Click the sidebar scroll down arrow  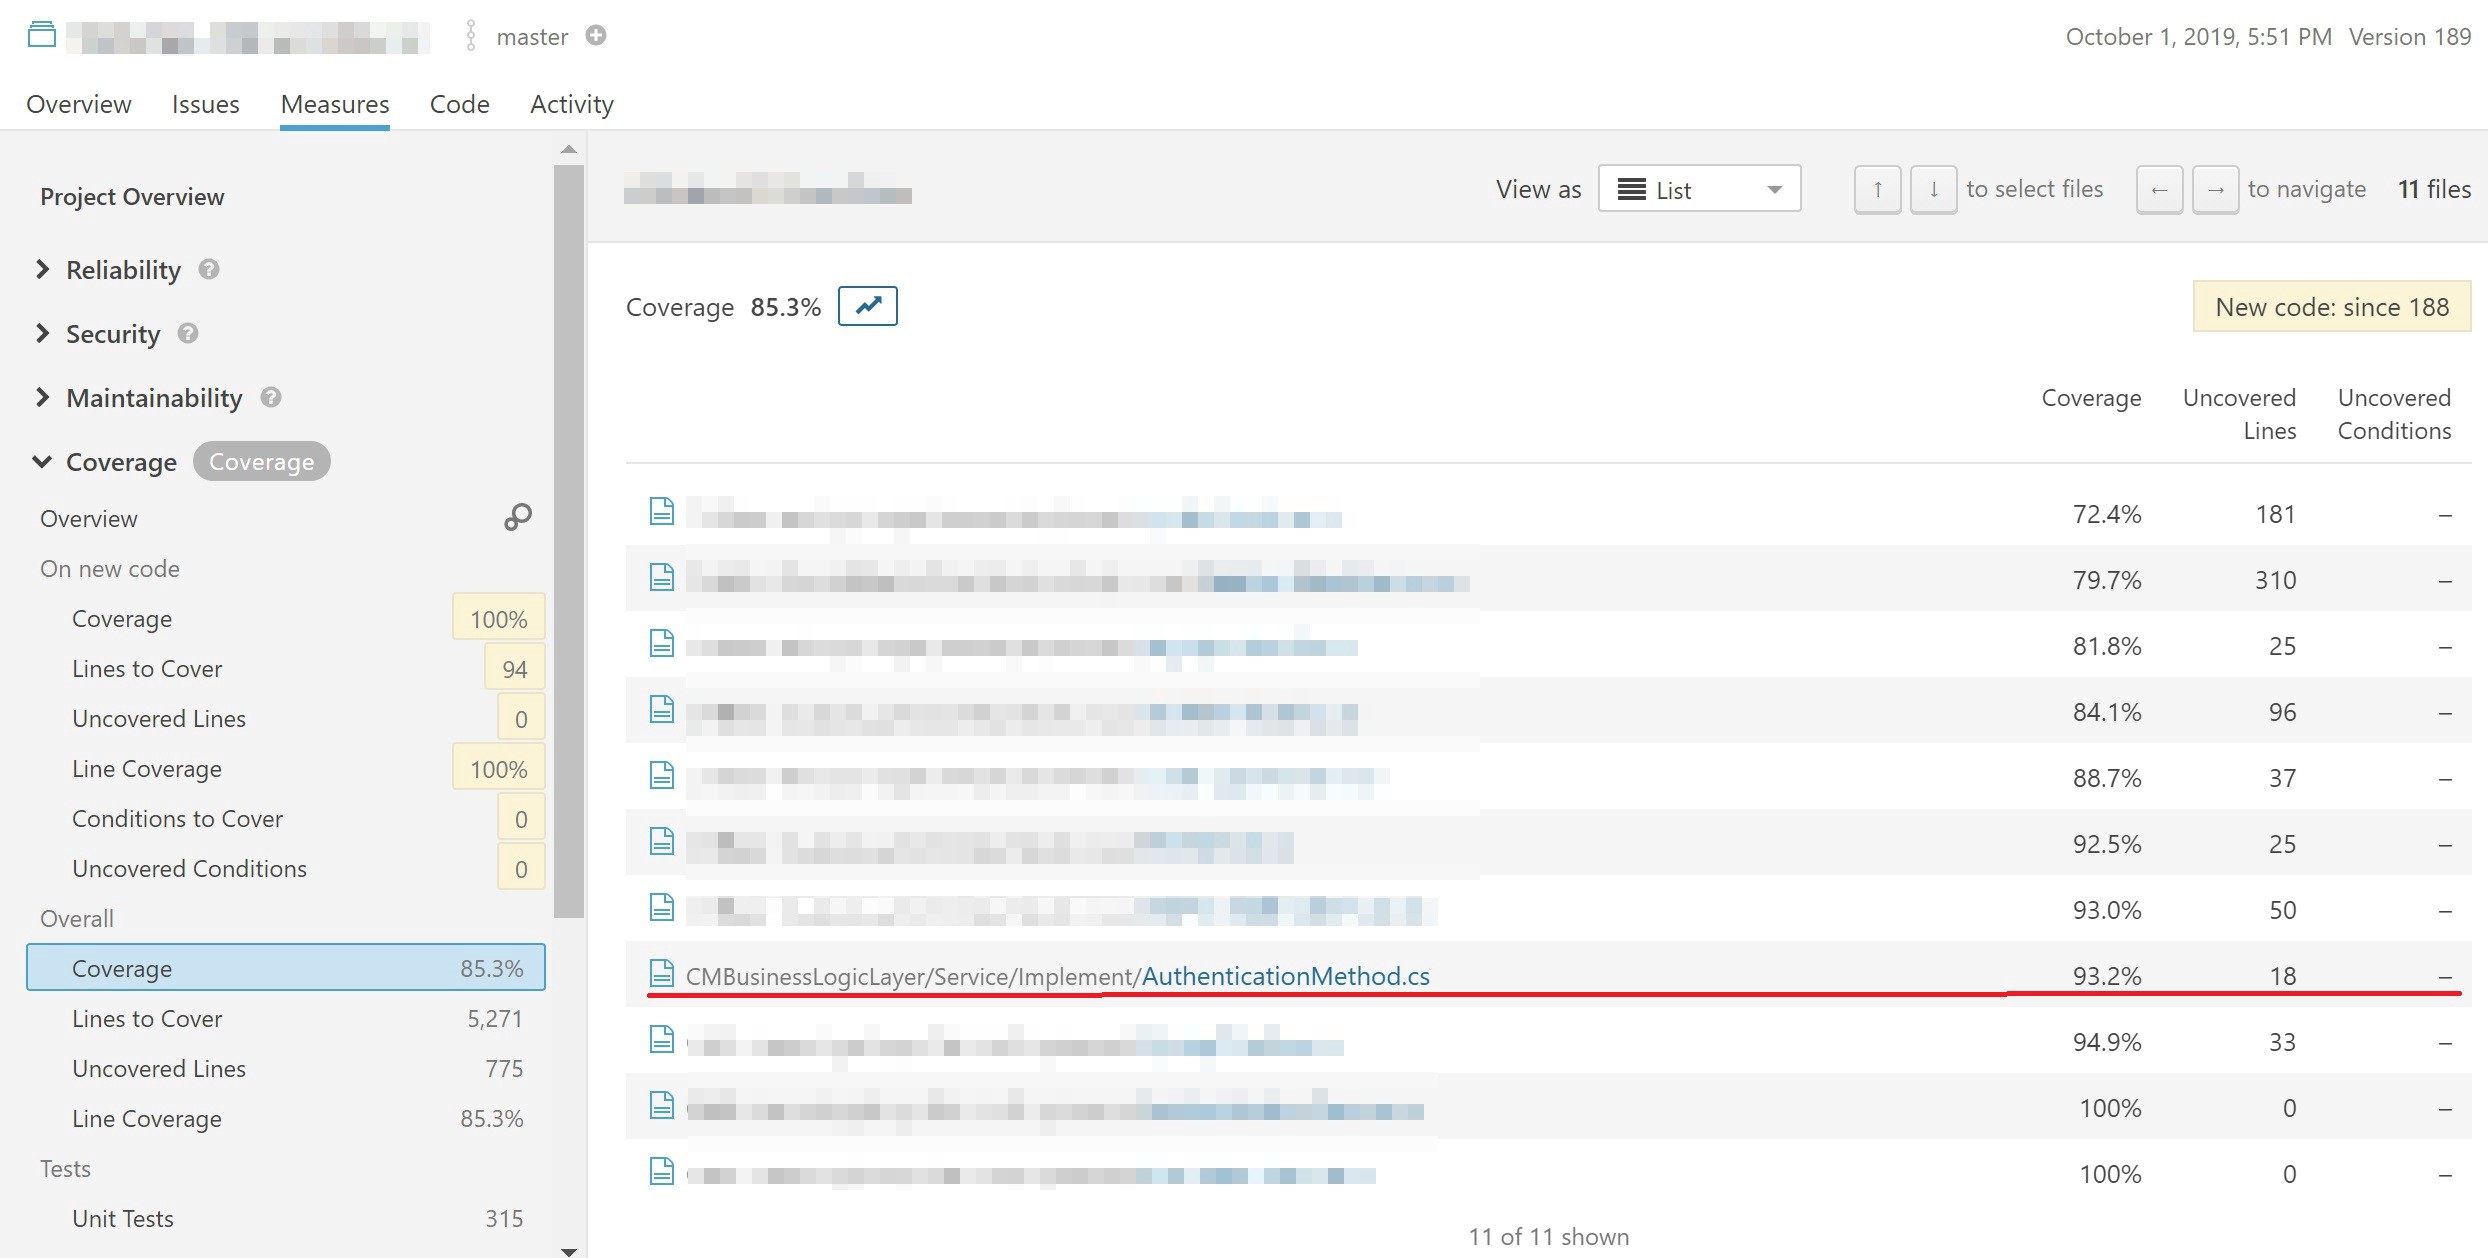(x=569, y=1250)
